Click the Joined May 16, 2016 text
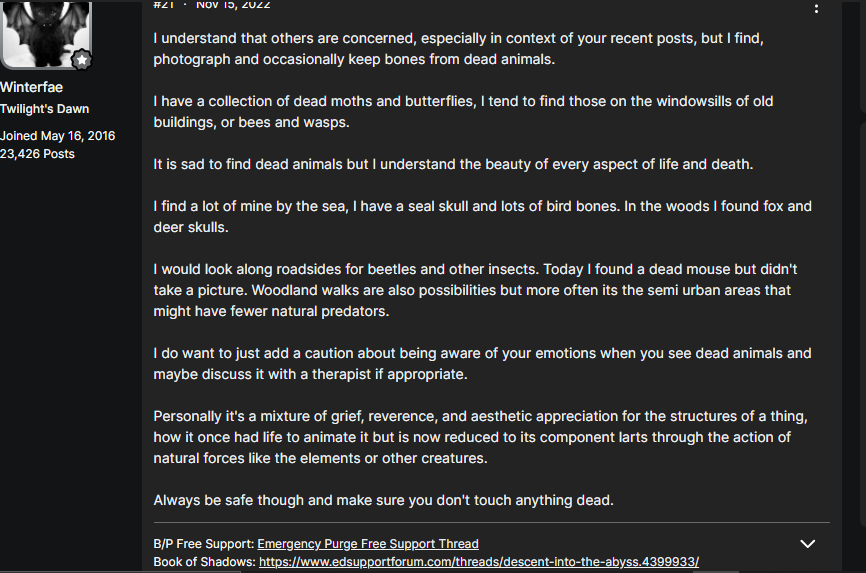The width and height of the screenshot is (866, 573). [57, 136]
